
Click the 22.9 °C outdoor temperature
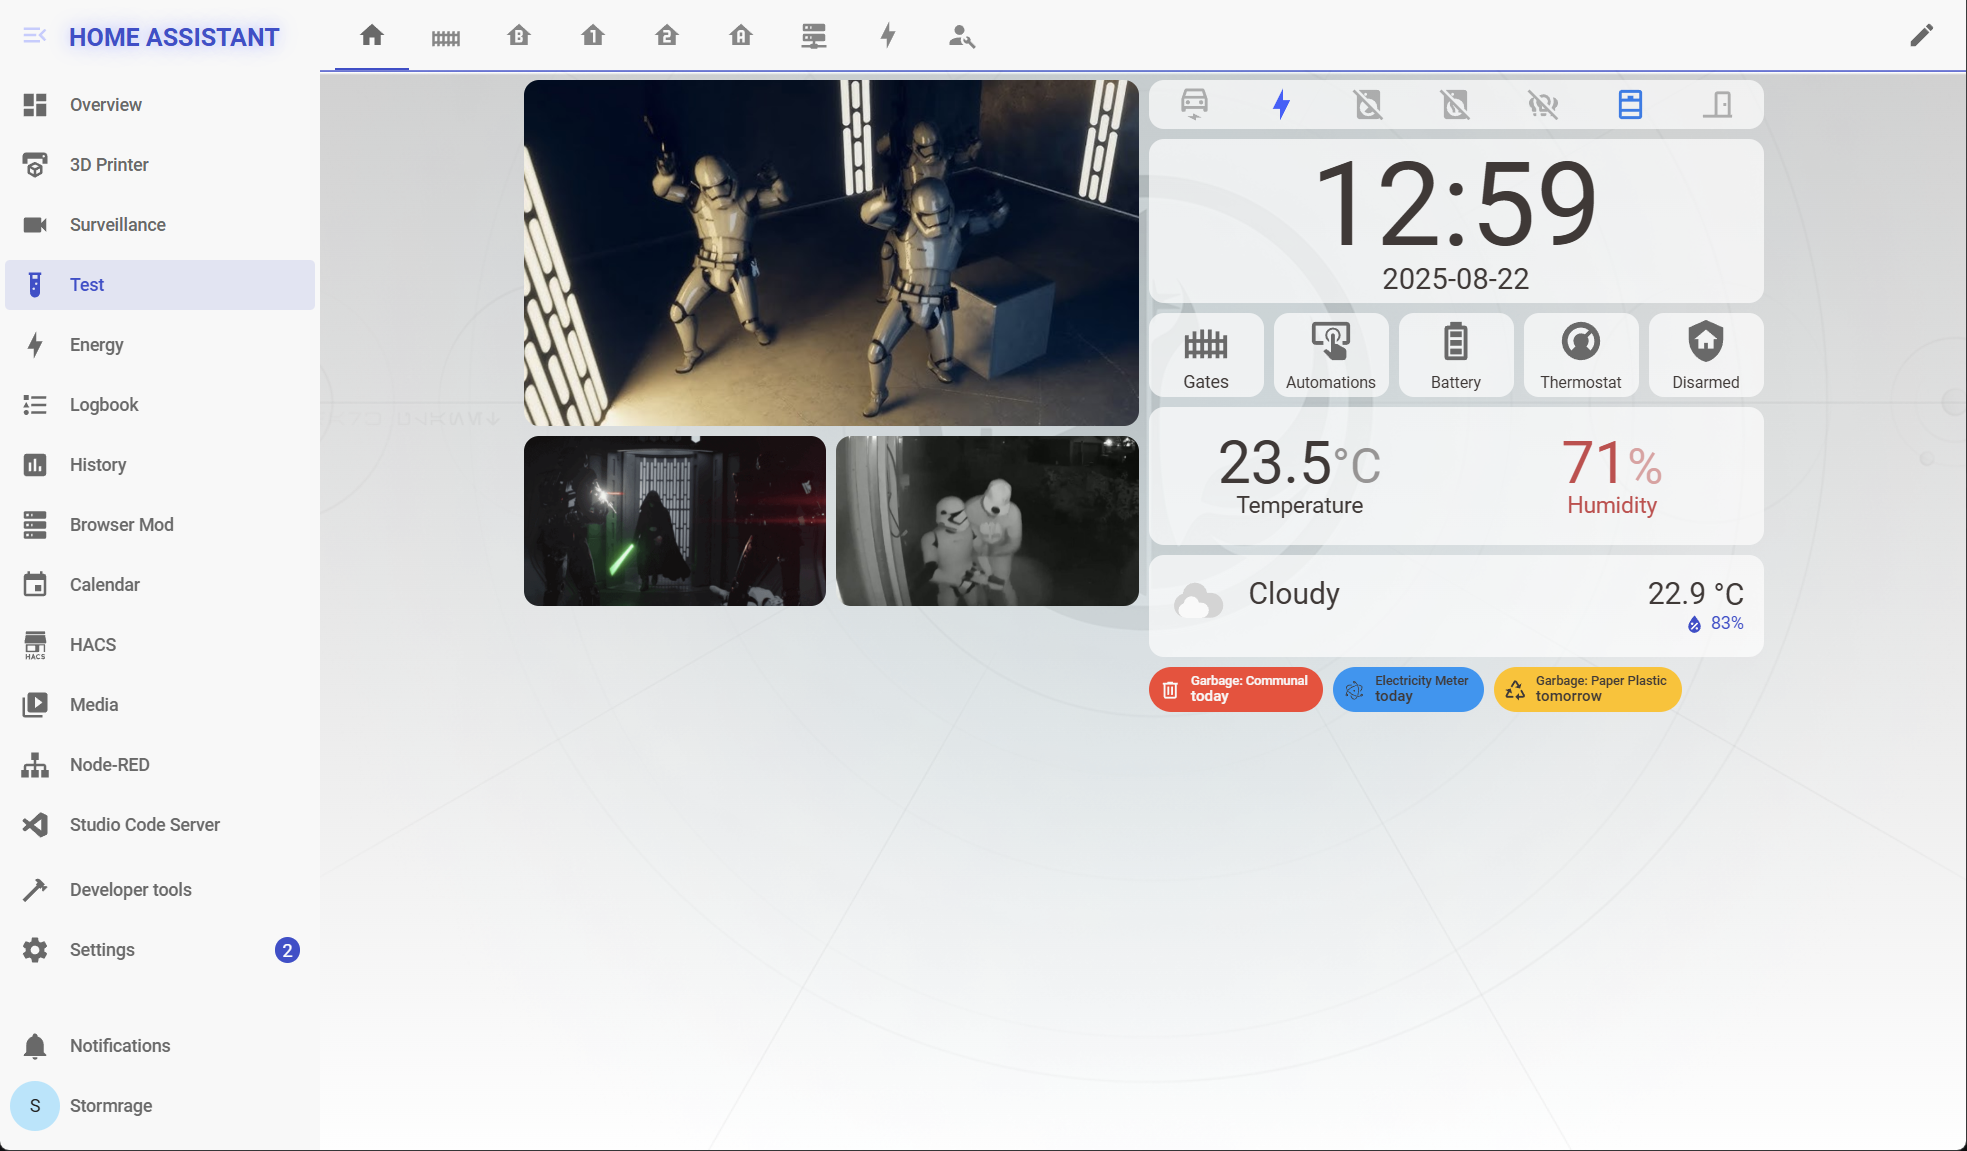[x=1696, y=594]
